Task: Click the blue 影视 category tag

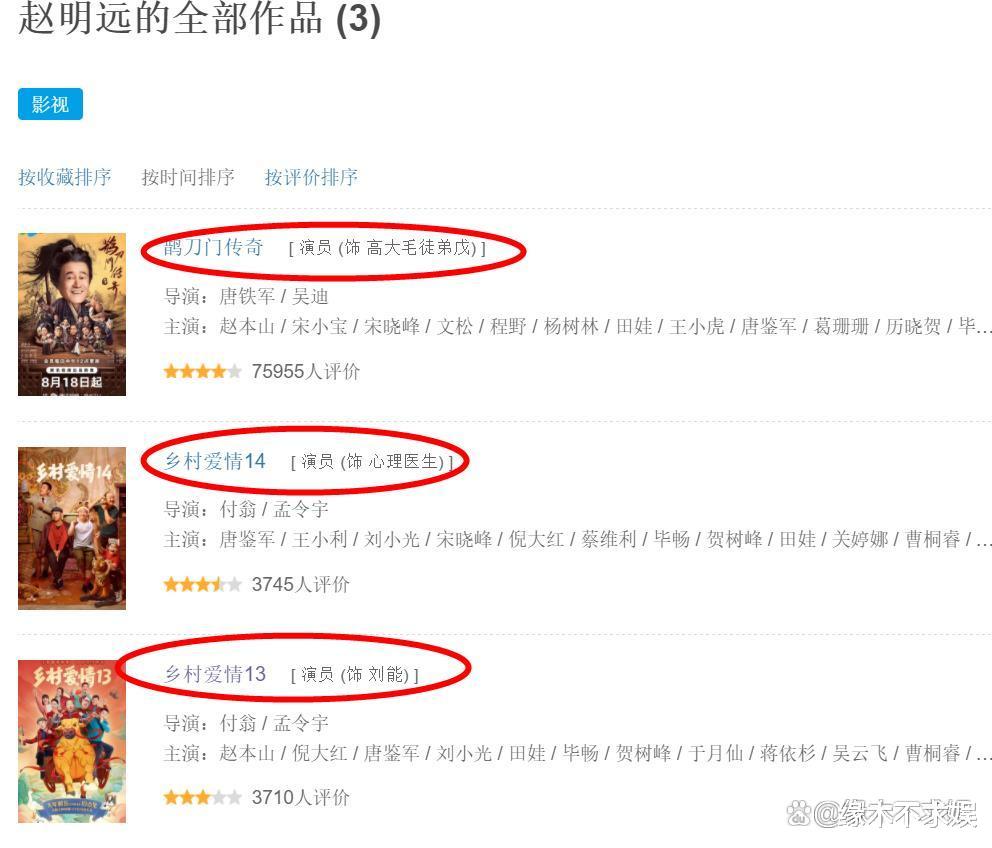Action: click(50, 104)
